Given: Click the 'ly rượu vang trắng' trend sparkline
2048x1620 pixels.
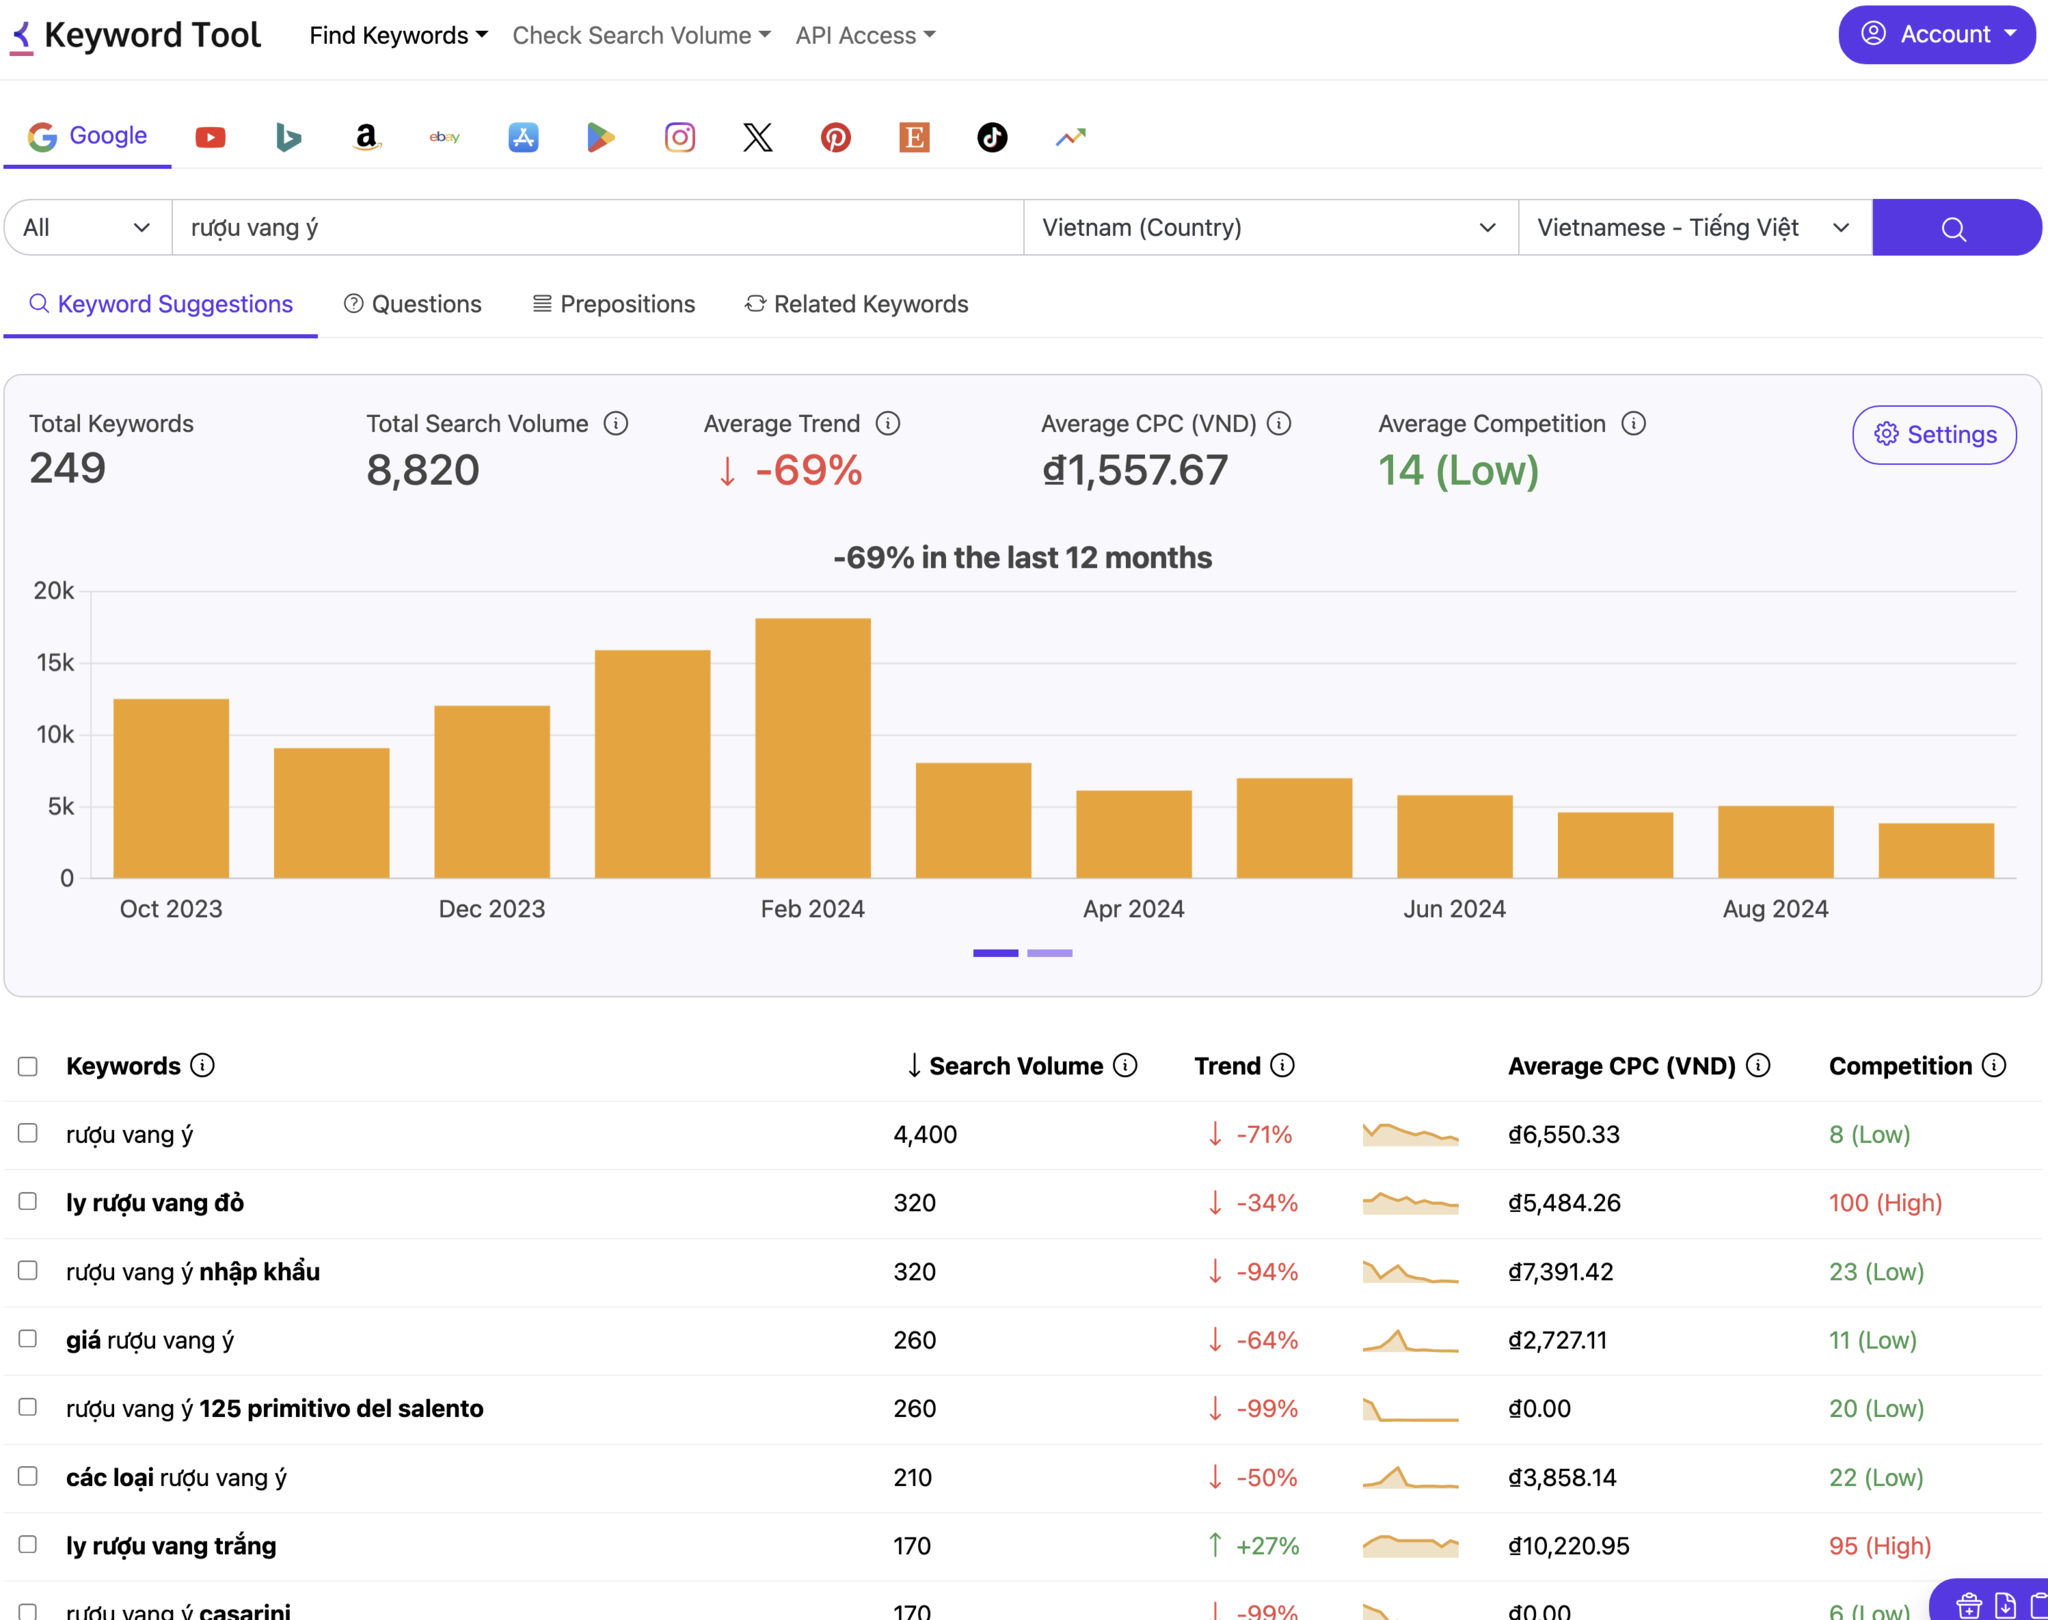Looking at the screenshot, I should (x=1410, y=1546).
